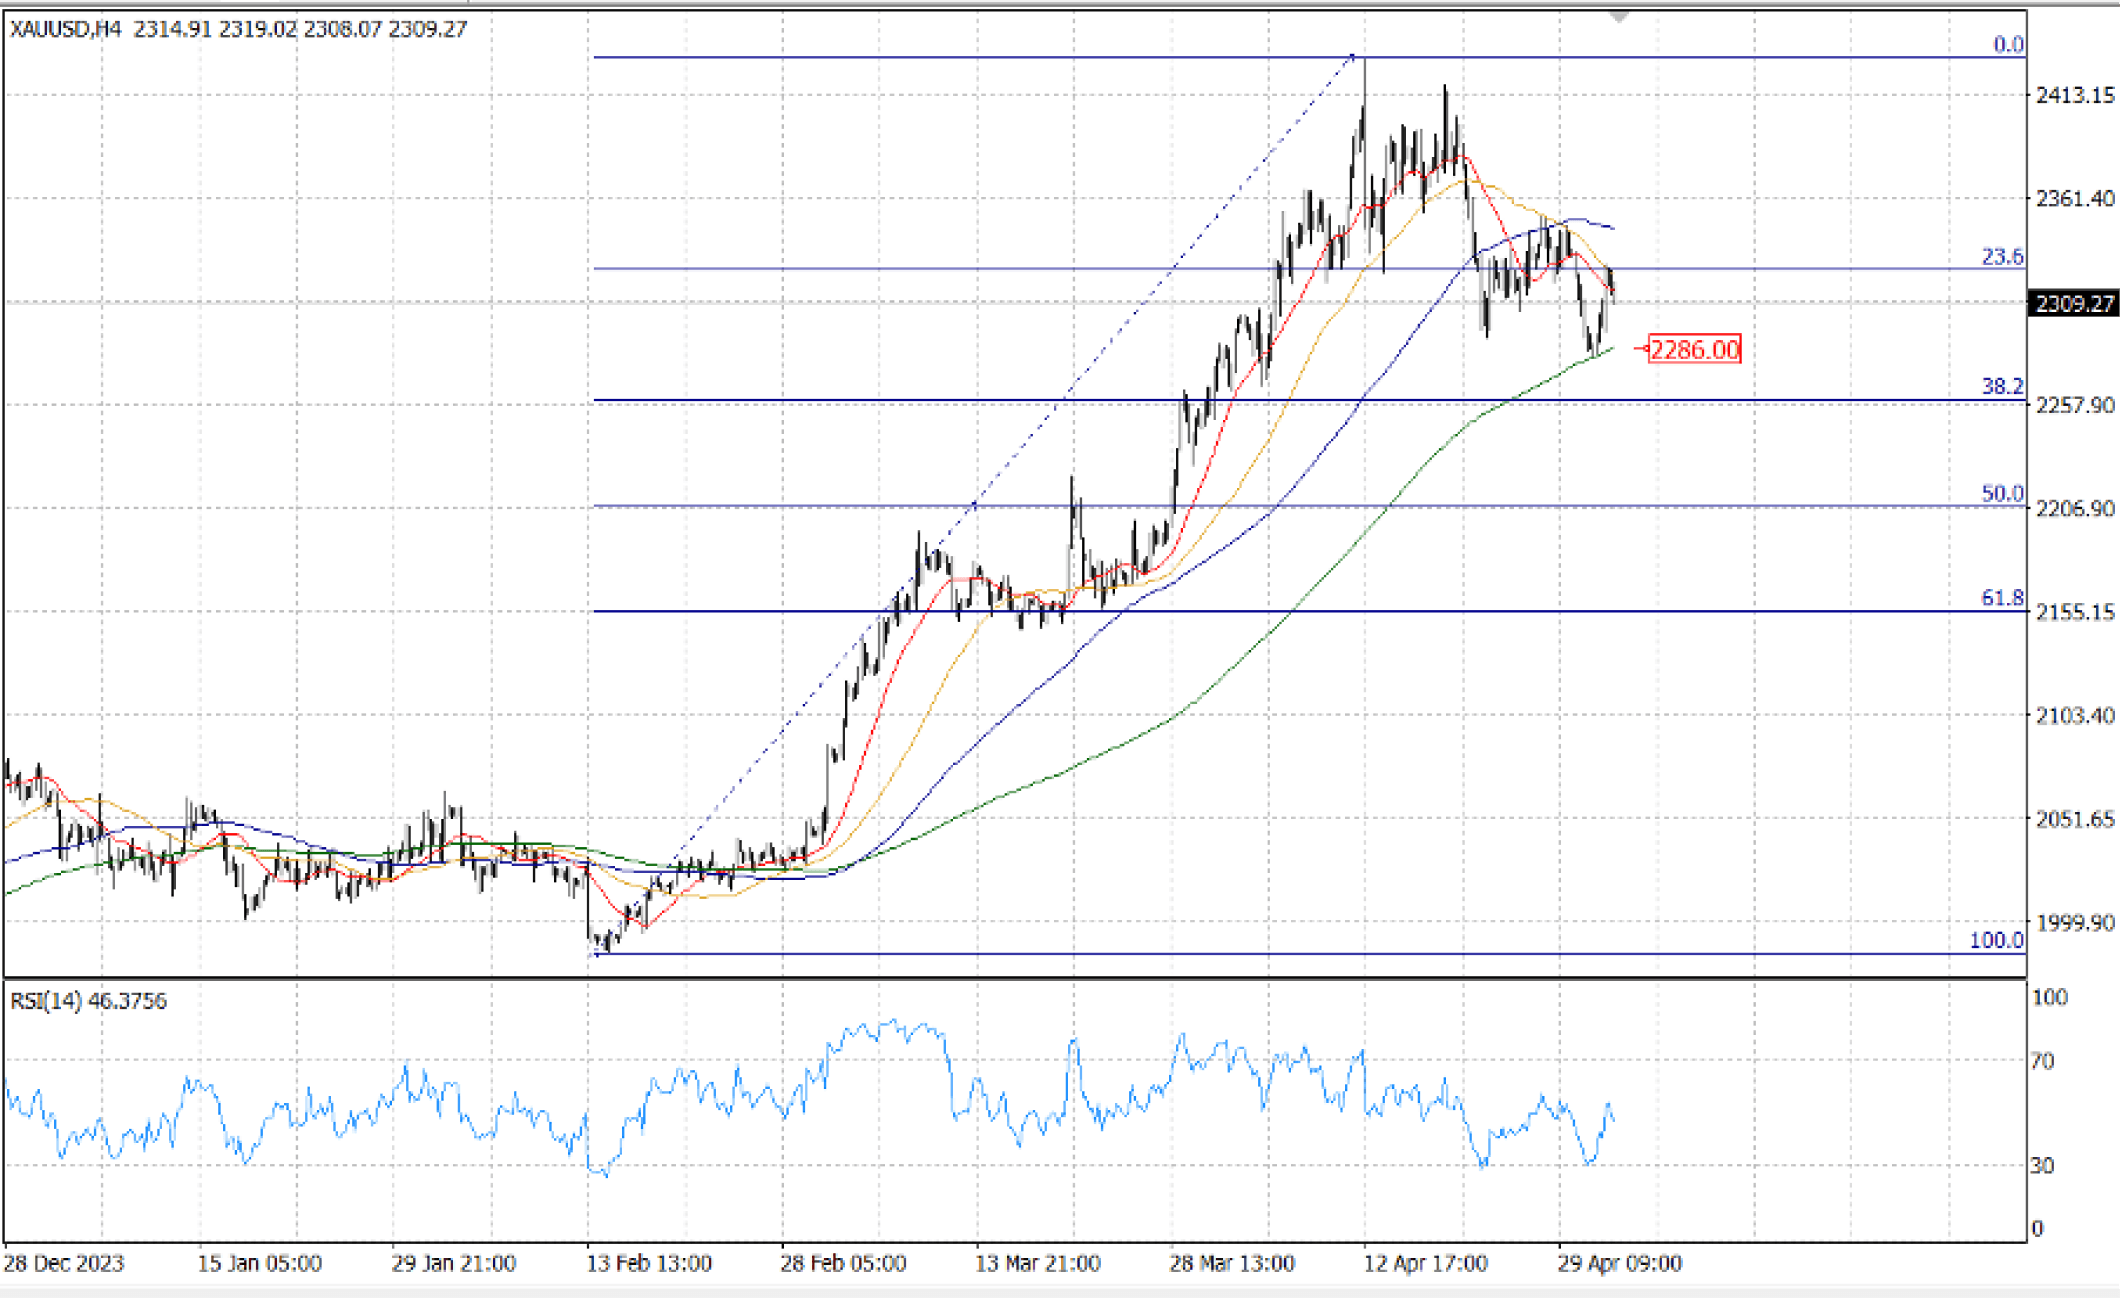
Task: Click the 12 Apr 17:00 date label
Action: (x=1425, y=1264)
